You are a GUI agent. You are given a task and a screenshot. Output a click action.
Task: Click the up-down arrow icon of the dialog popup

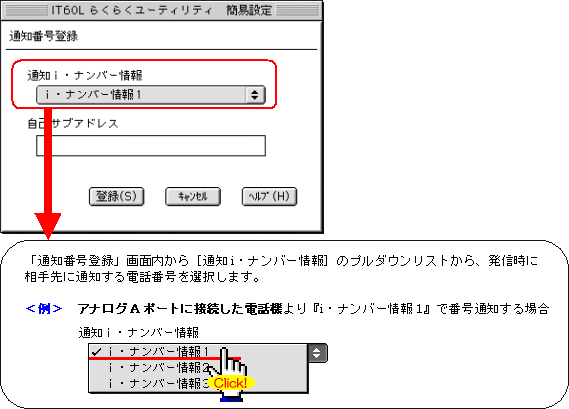pyautogui.click(x=254, y=95)
